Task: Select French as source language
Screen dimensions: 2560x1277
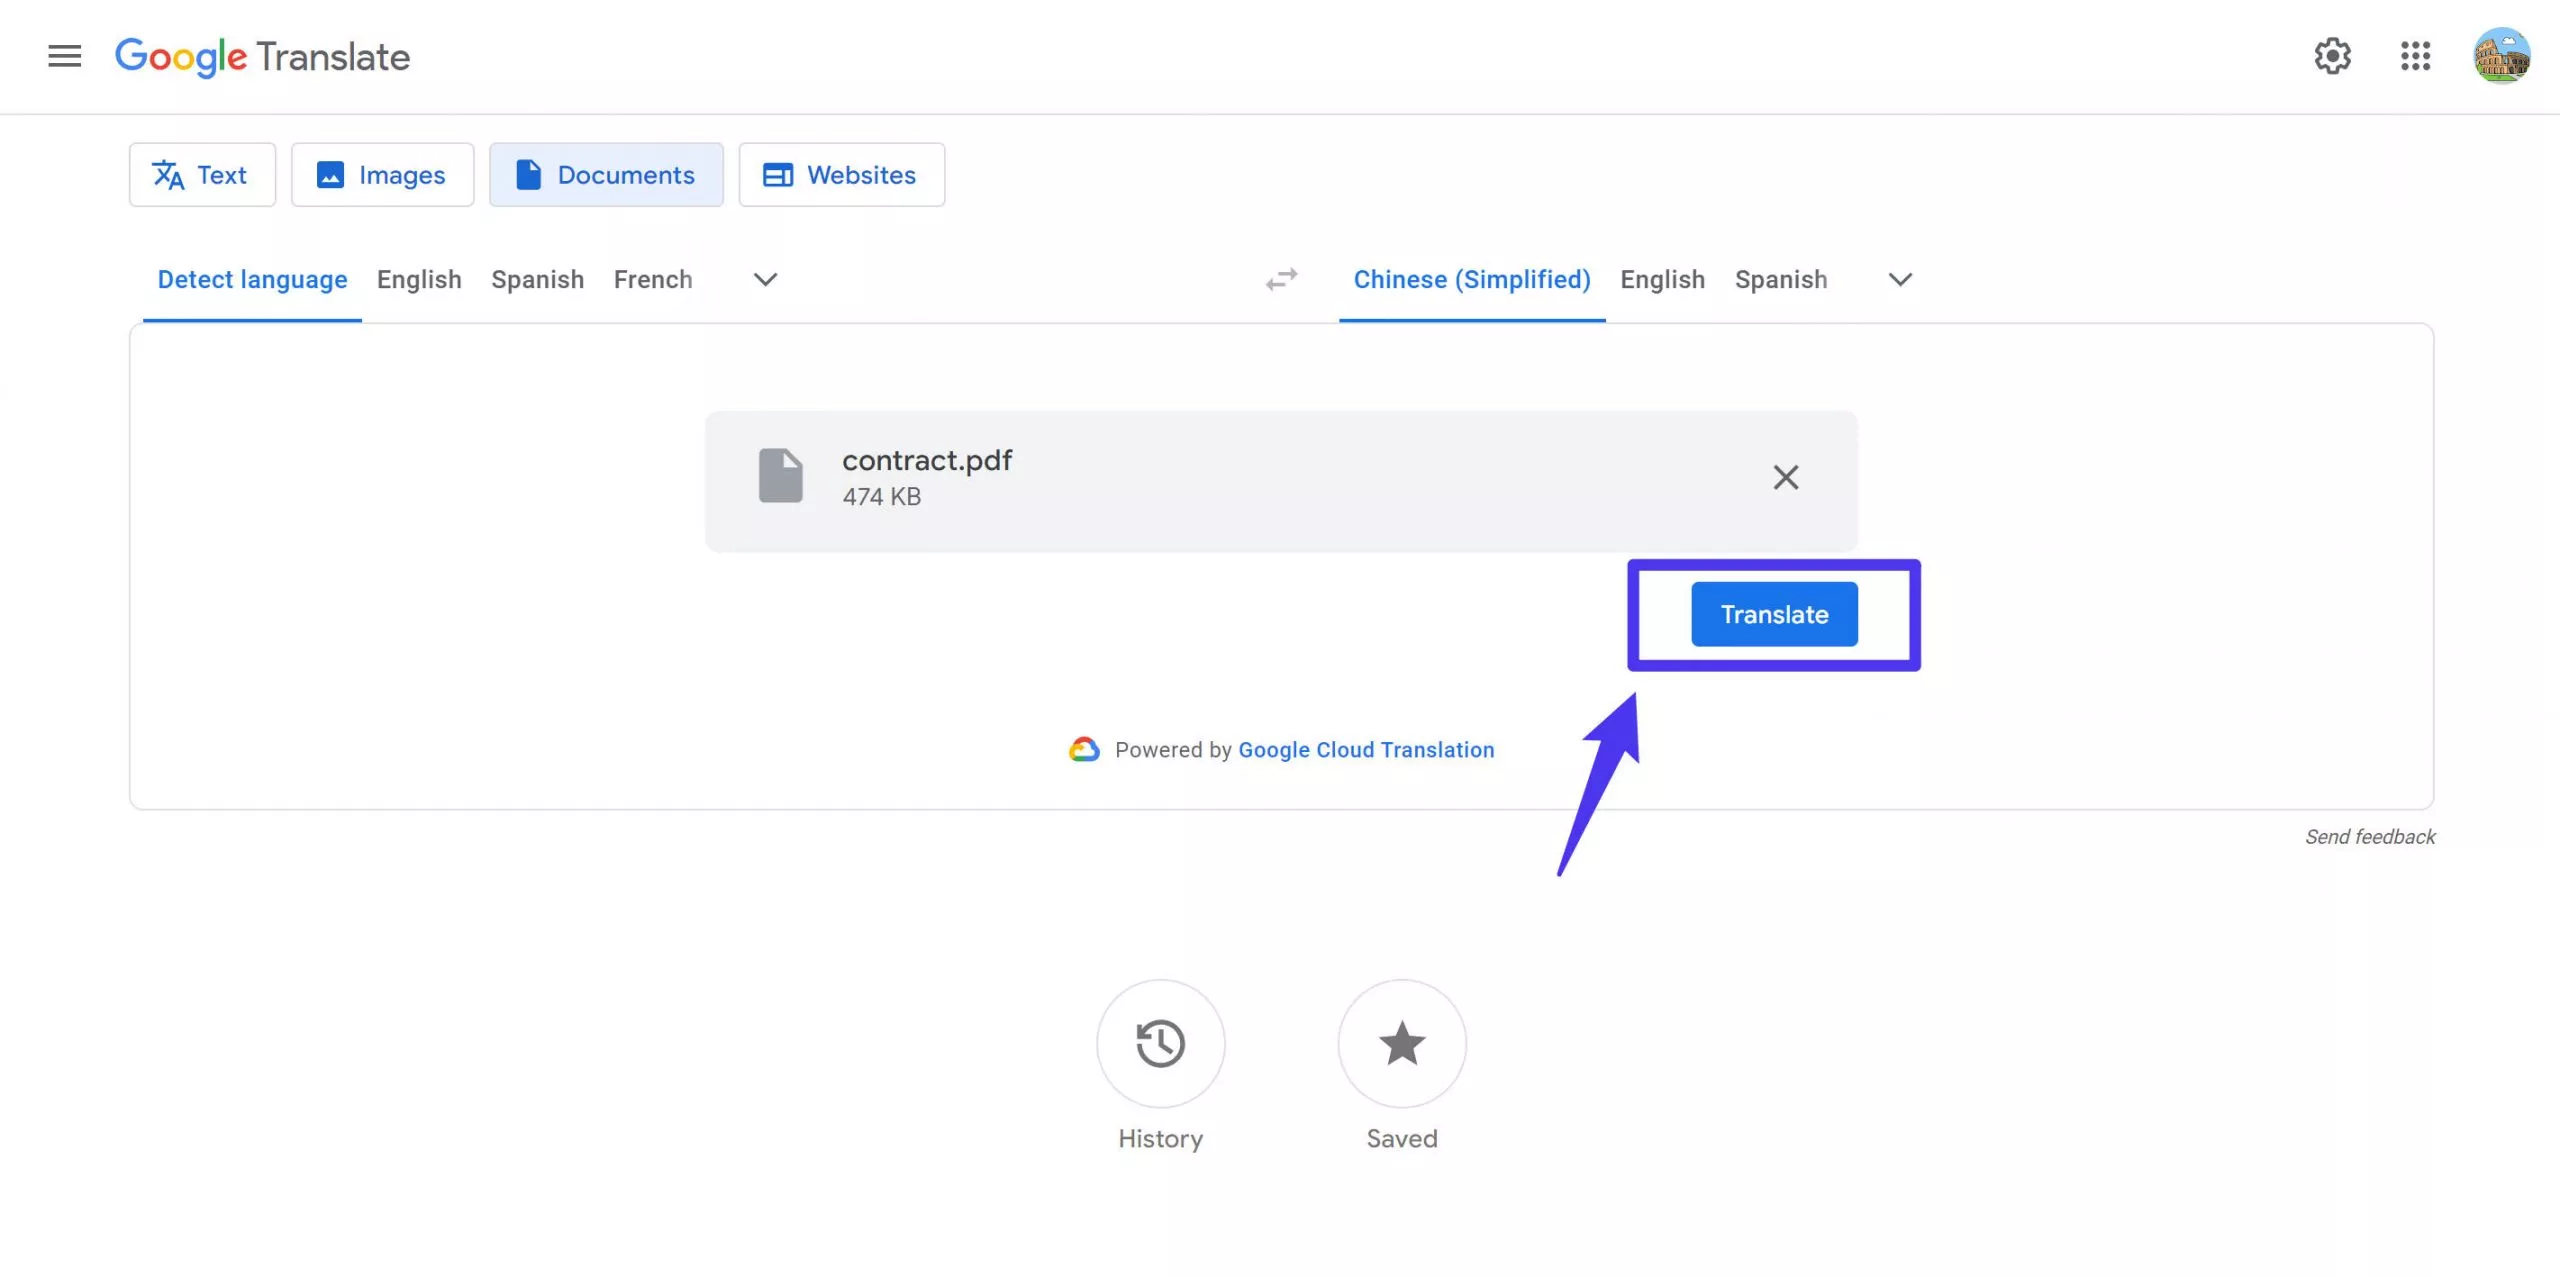Action: 651,279
